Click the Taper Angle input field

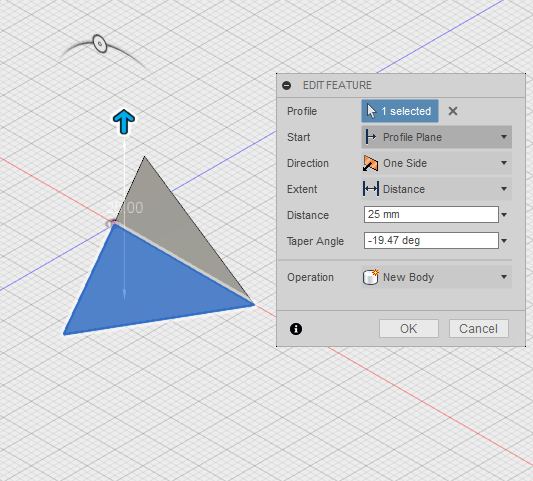431,240
